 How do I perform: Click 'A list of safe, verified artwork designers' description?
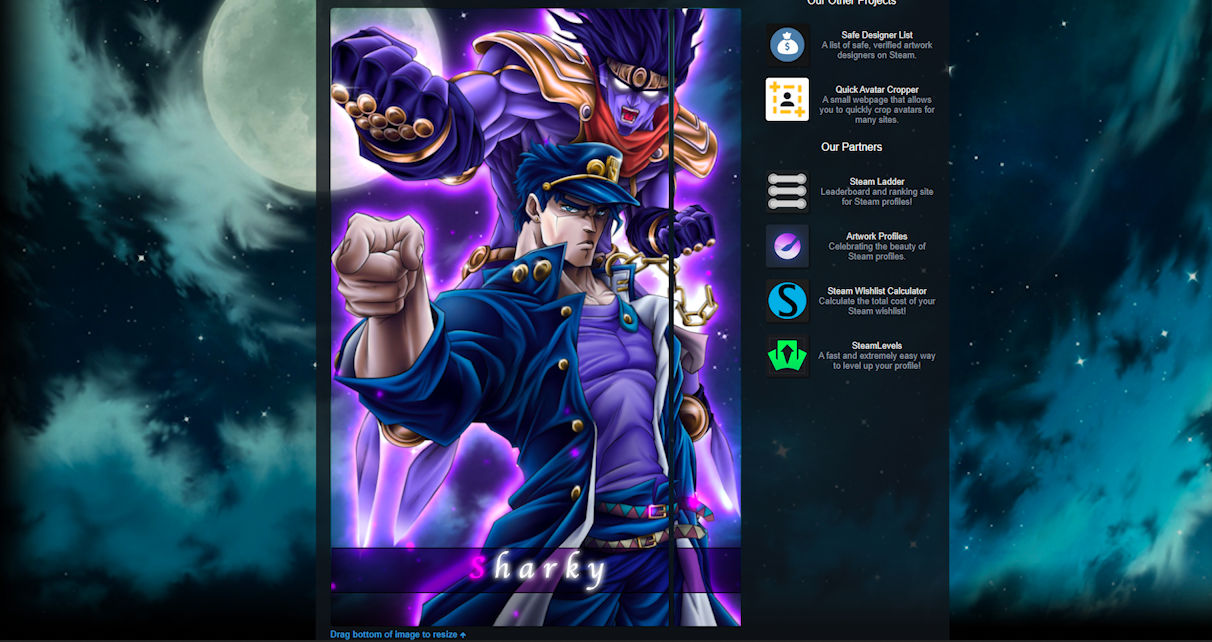point(877,50)
